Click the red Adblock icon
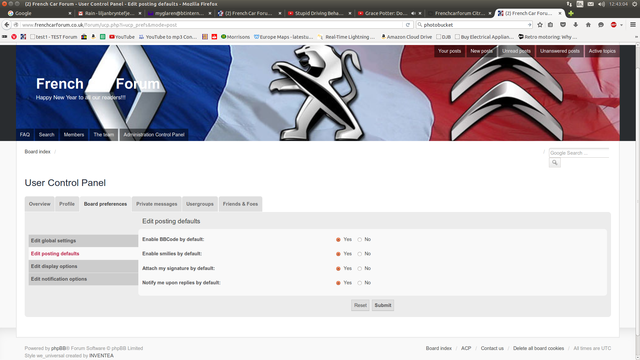This screenshot has width=640, height=360. 613,25
